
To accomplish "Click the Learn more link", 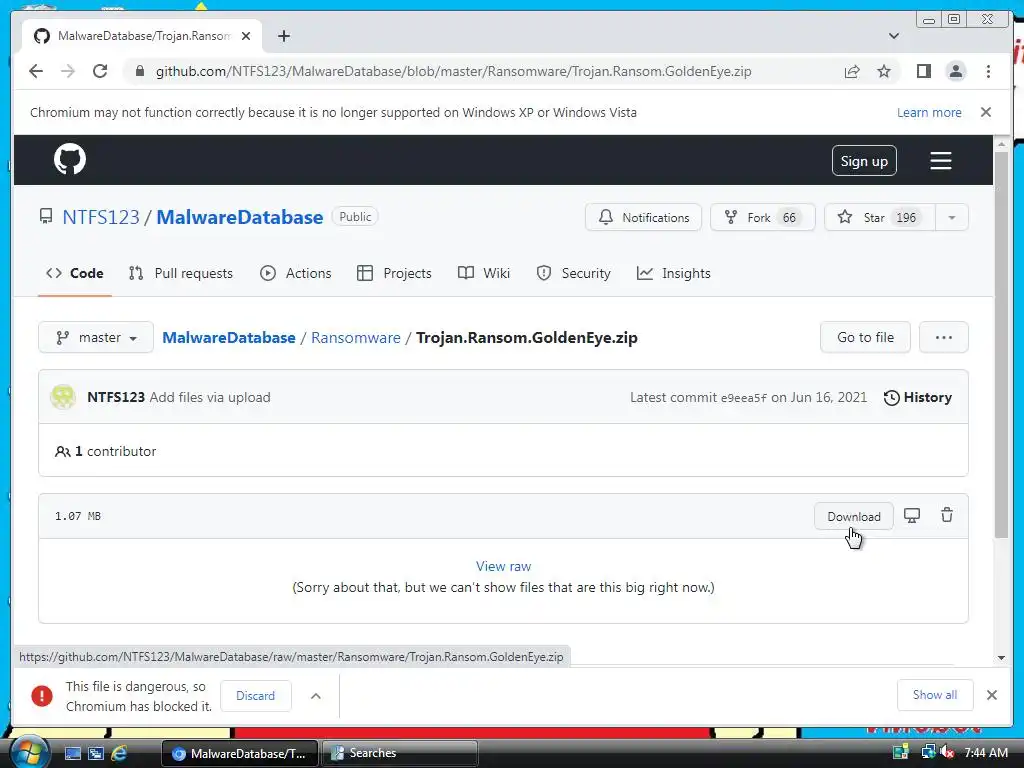I will 929,112.
